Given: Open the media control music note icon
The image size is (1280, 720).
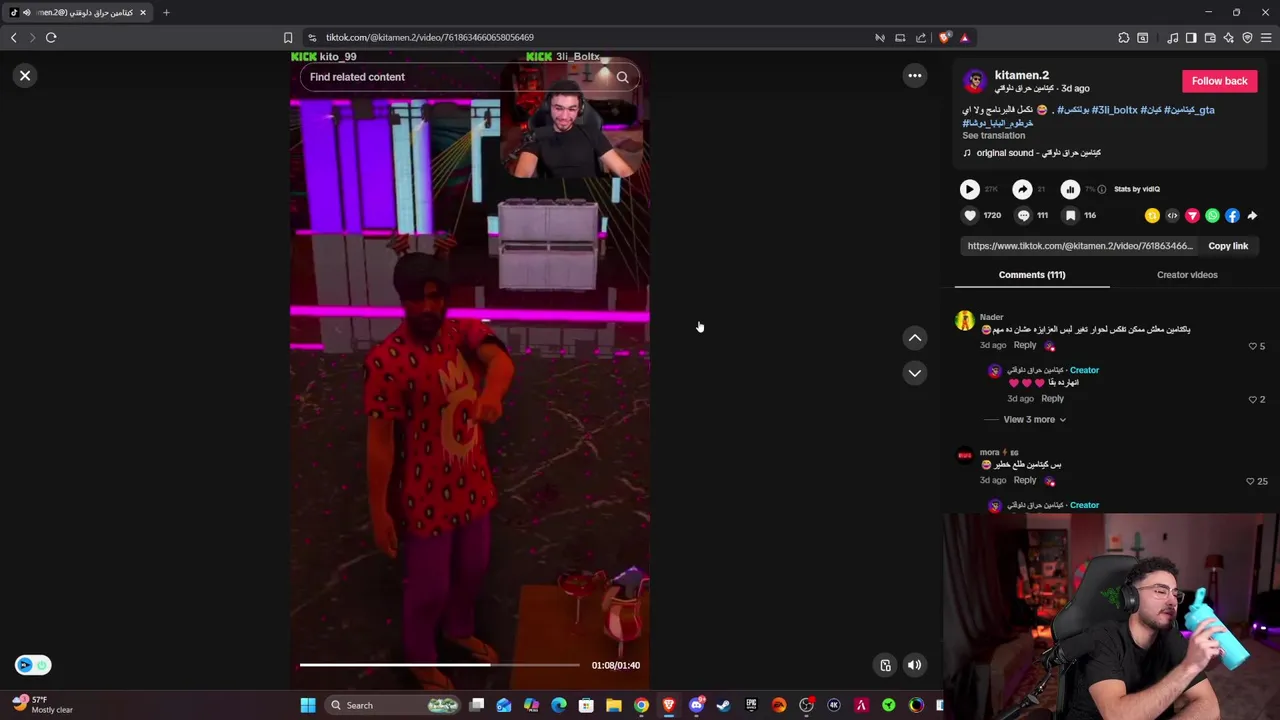Looking at the screenshot, I should 1172,38.
